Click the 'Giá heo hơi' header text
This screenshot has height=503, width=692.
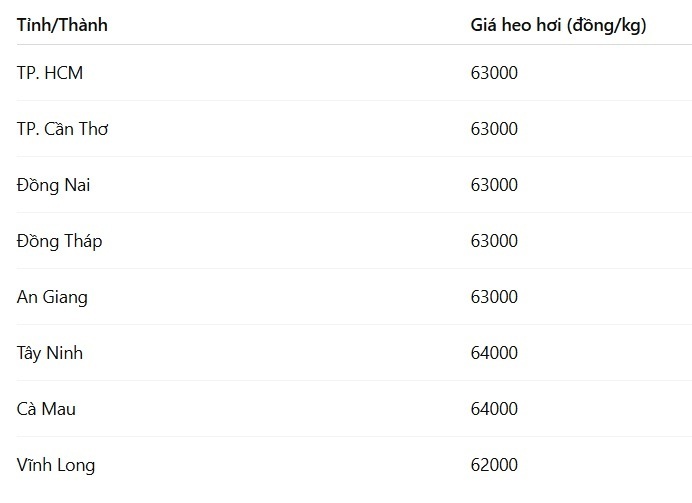point(516,25)
